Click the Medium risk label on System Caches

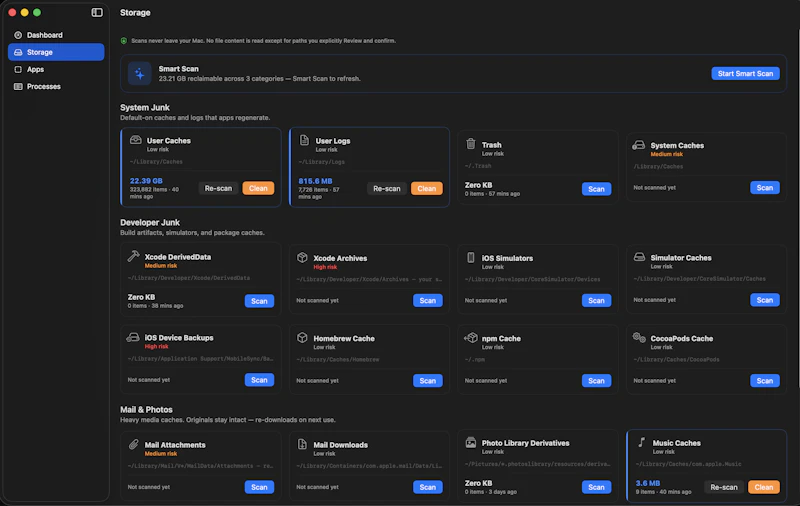666,154
